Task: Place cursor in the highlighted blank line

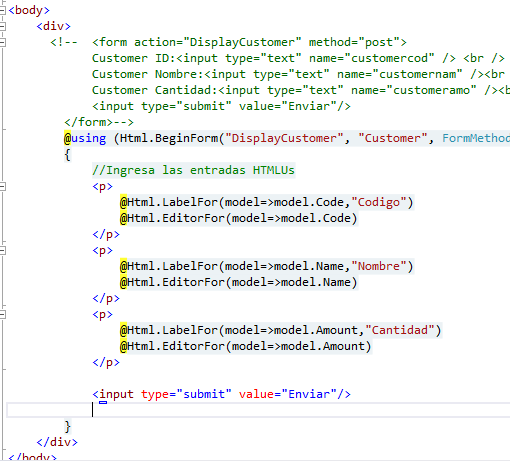Action: 258,410
